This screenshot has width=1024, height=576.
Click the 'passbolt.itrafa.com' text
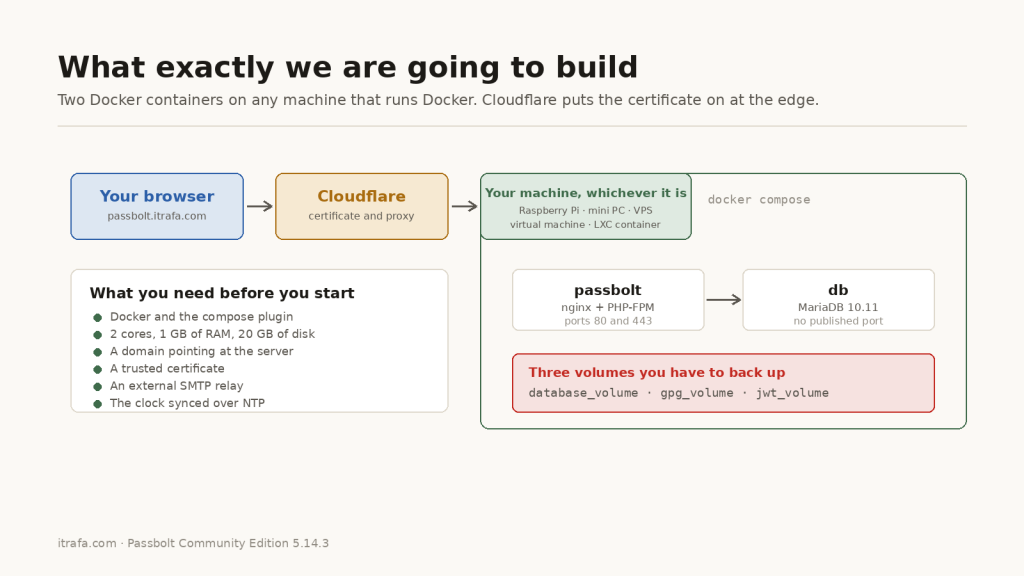coord(157,216)
